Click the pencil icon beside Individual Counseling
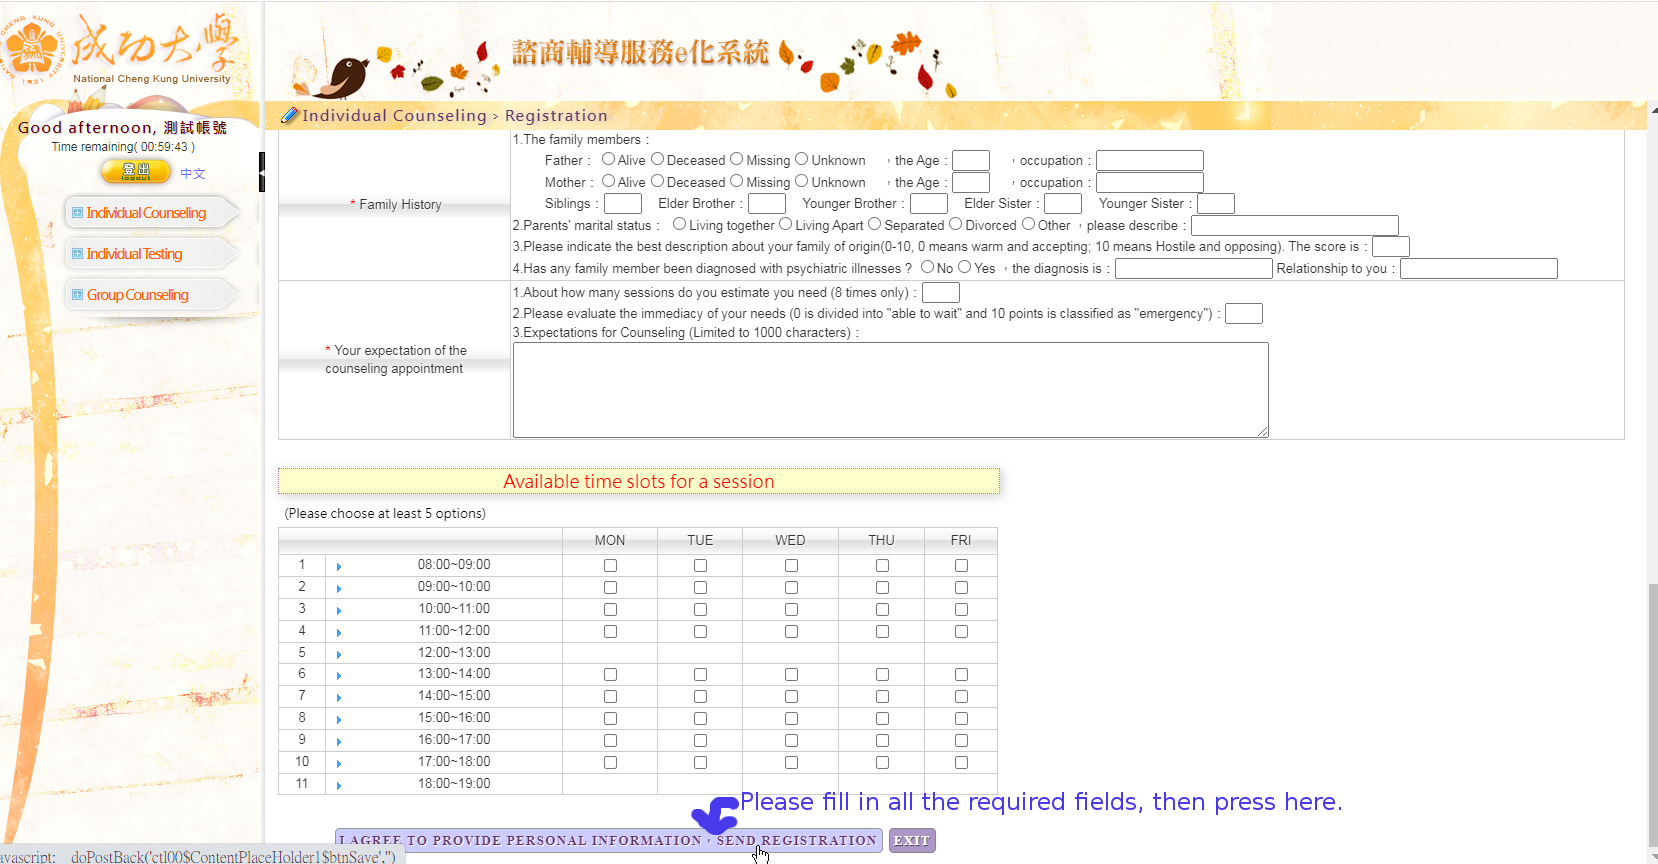The height and width of the screenshot is (864, 1658). click(x=289, y=115)
